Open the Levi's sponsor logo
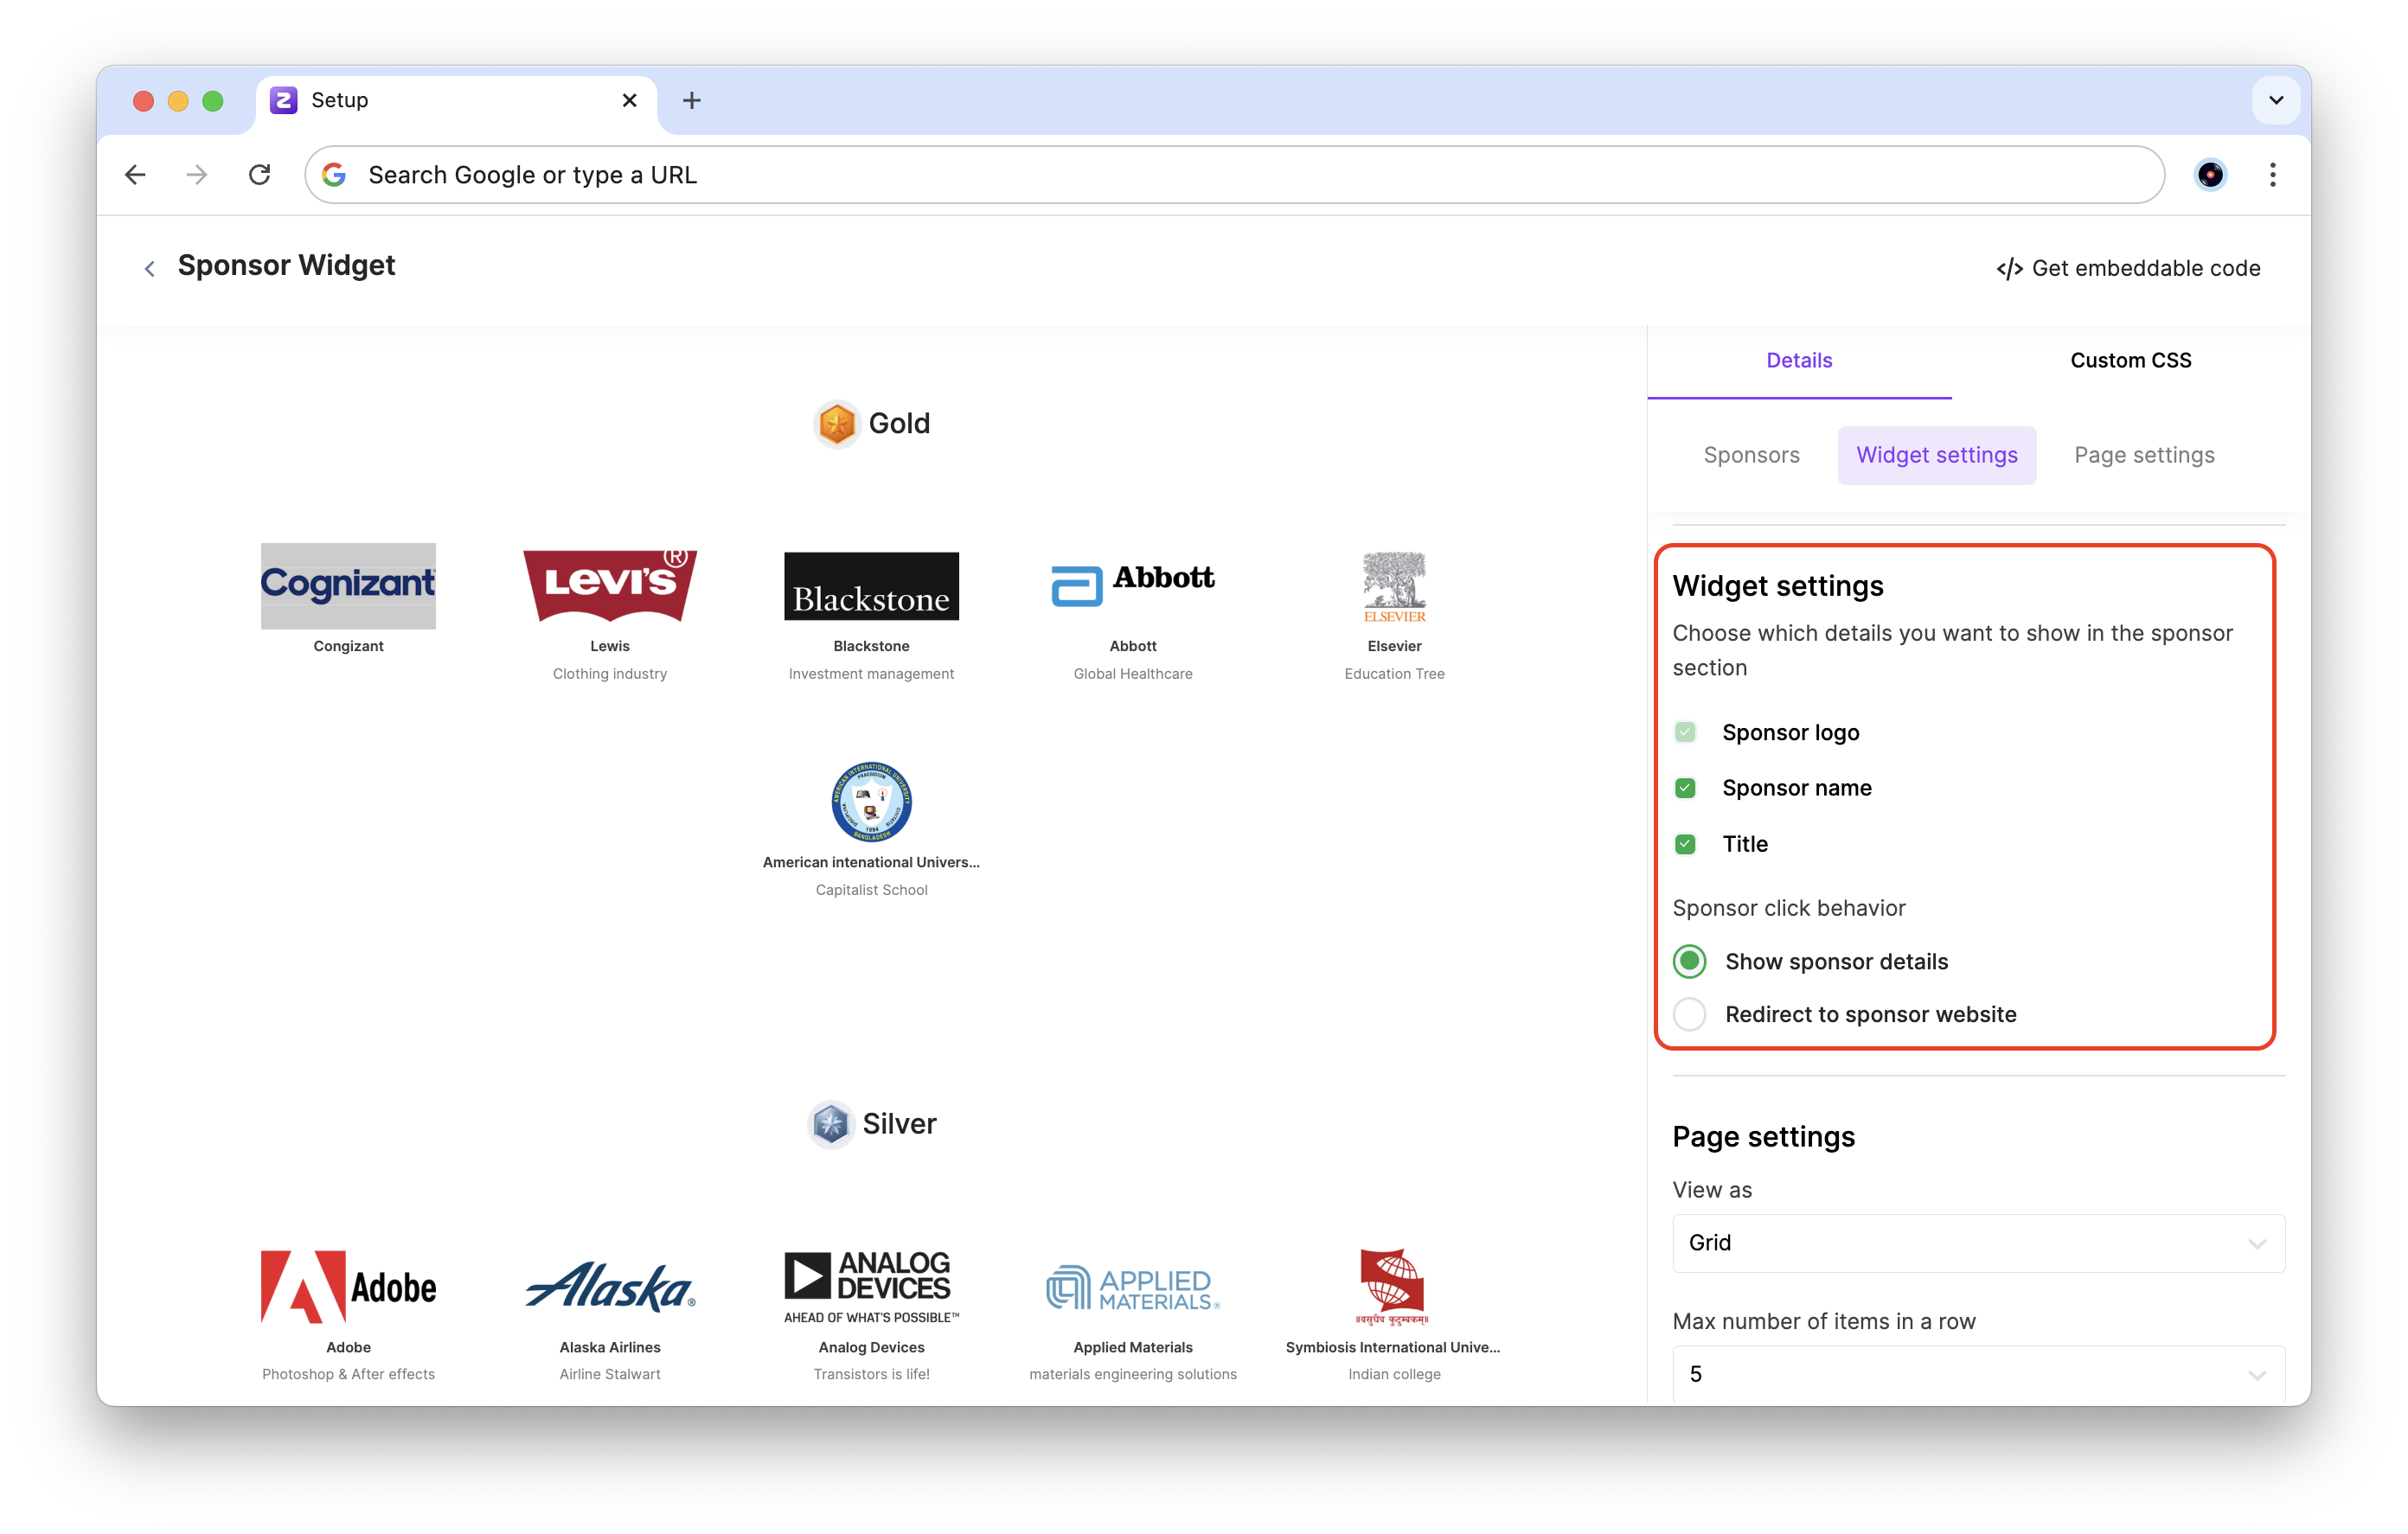Image resolution: width=2408 pixels, height=1534 pixels. click(x=609, y=586)
